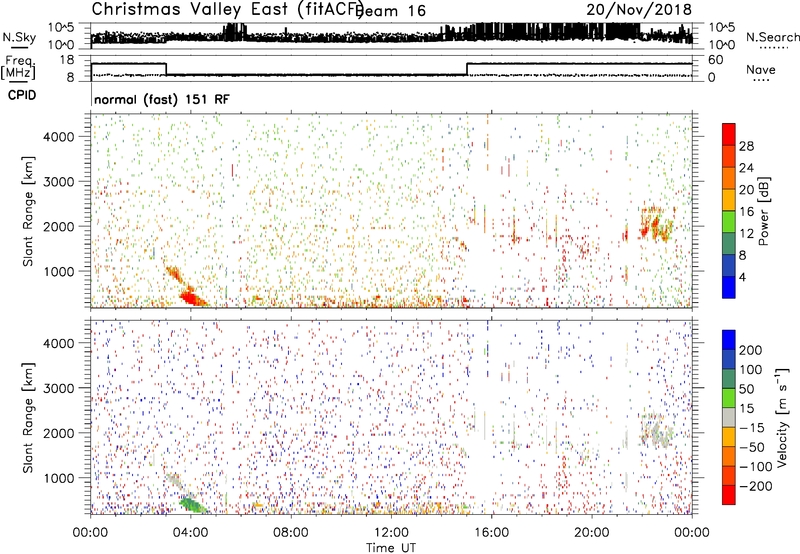800x554 pixels.
Task: Click the green echo near 04:00 in velocity panel
Action: (193, 505)
